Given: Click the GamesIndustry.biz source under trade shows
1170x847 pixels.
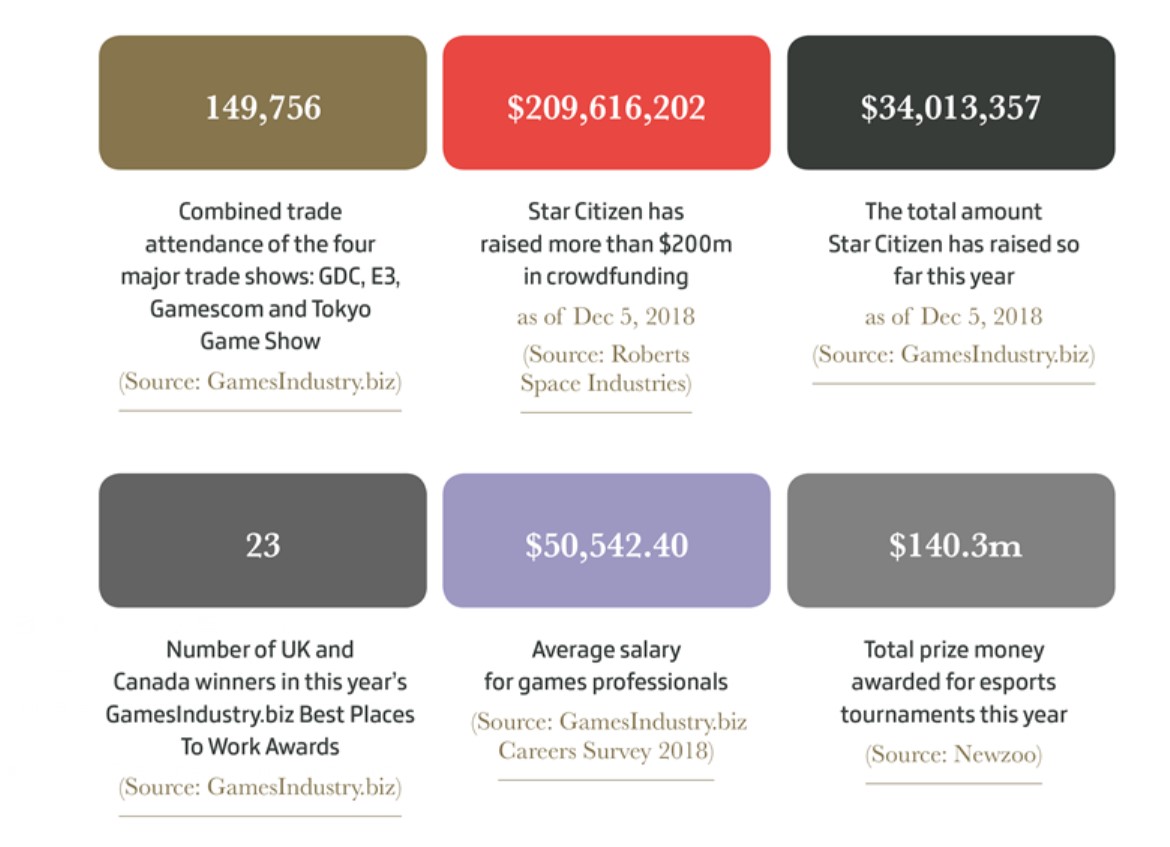Looking at the screenshot, I should pos(260,381).
